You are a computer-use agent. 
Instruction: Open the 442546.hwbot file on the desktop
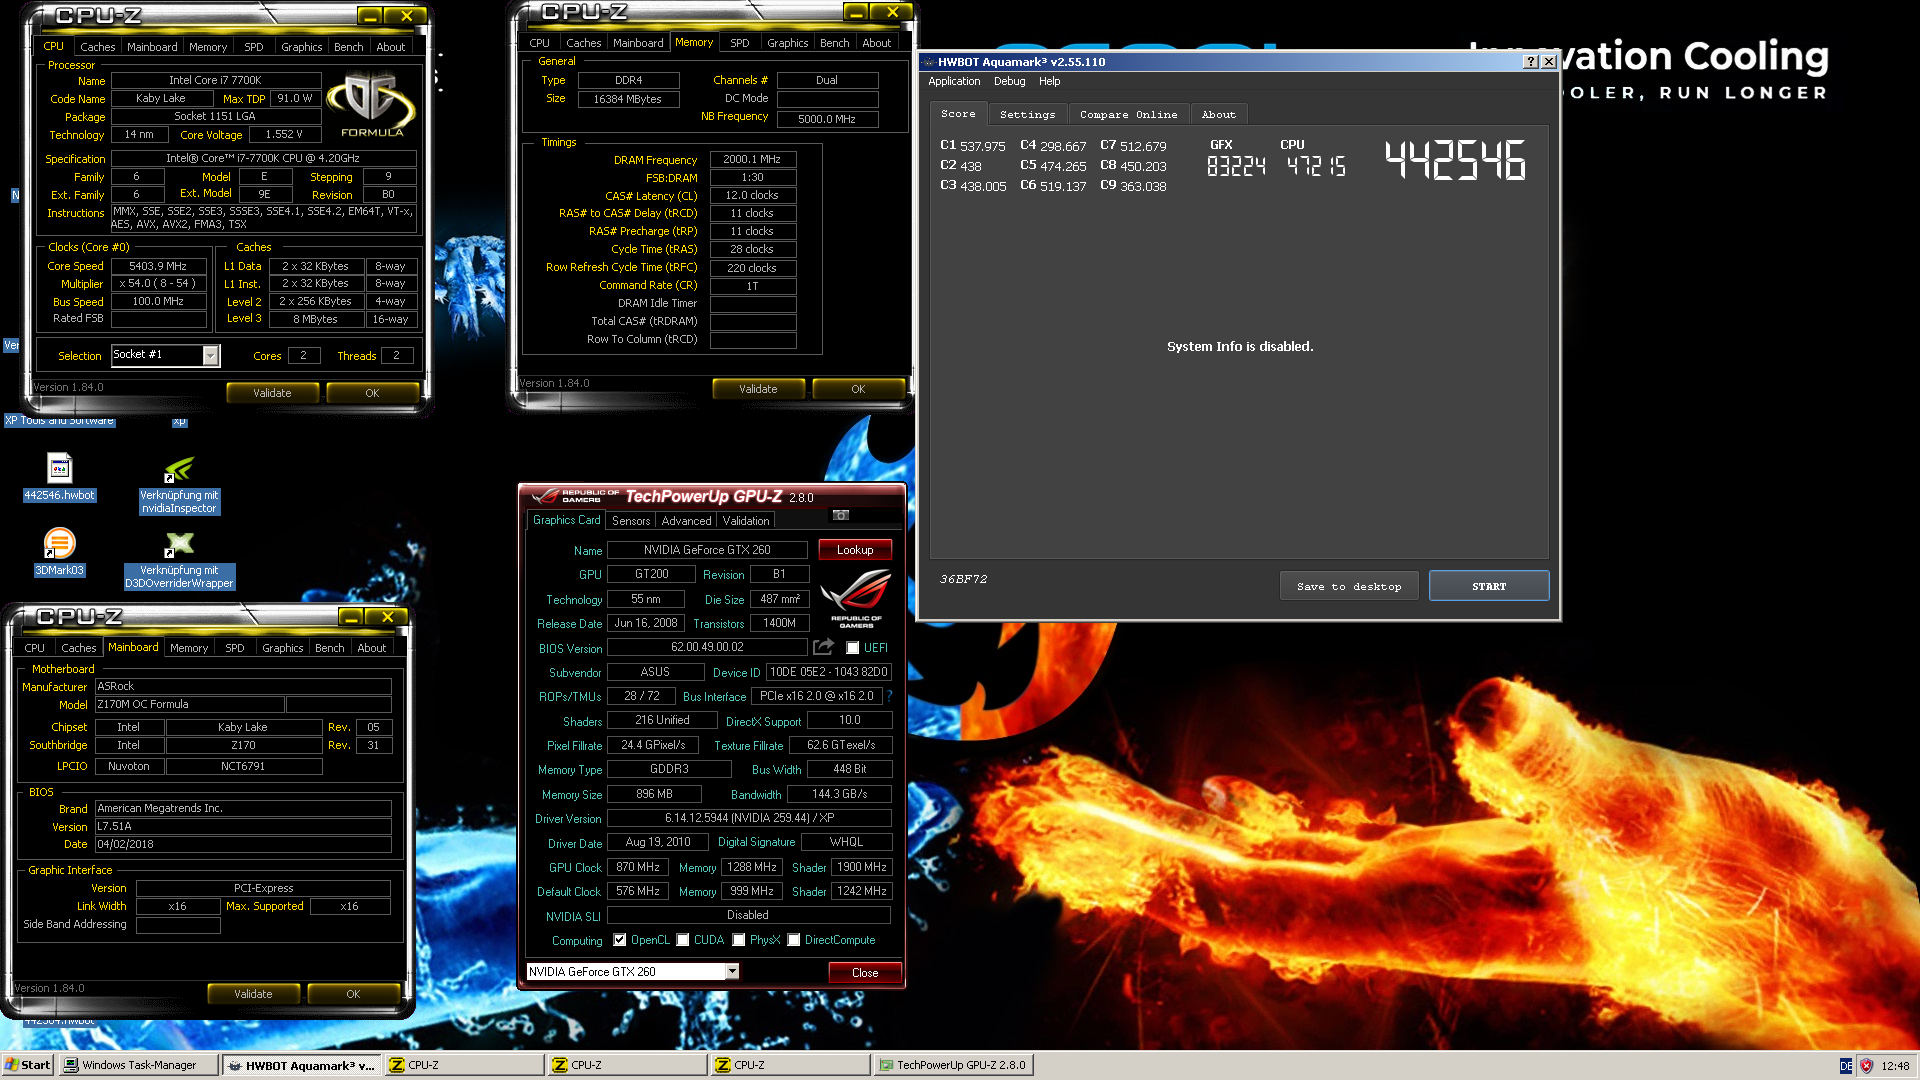click(59, 476)
